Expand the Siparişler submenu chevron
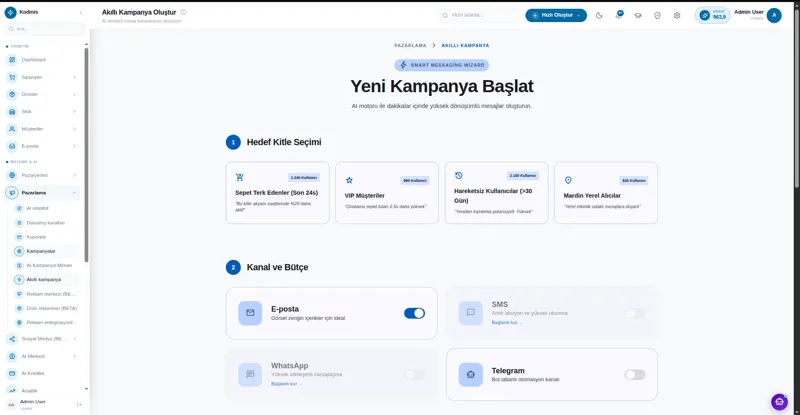This screenshot has width=800, height=415. 74,78
